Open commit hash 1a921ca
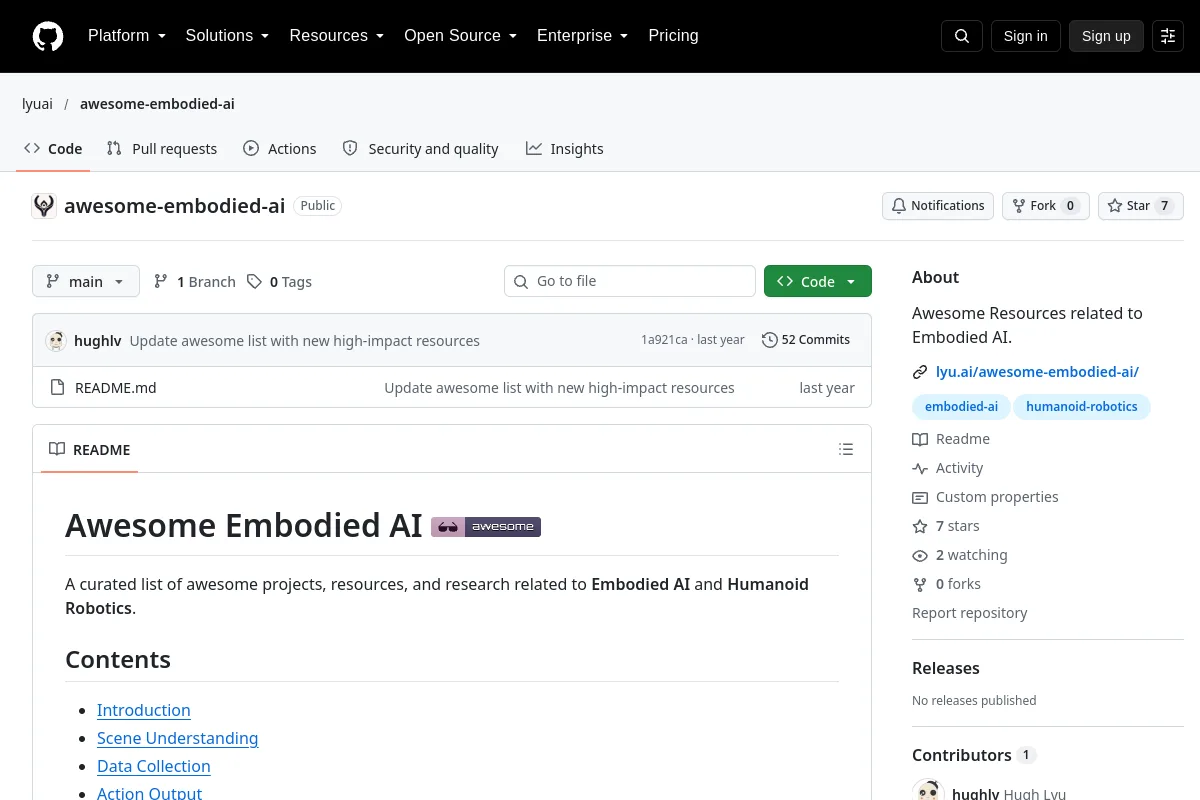 click(664, 340)
